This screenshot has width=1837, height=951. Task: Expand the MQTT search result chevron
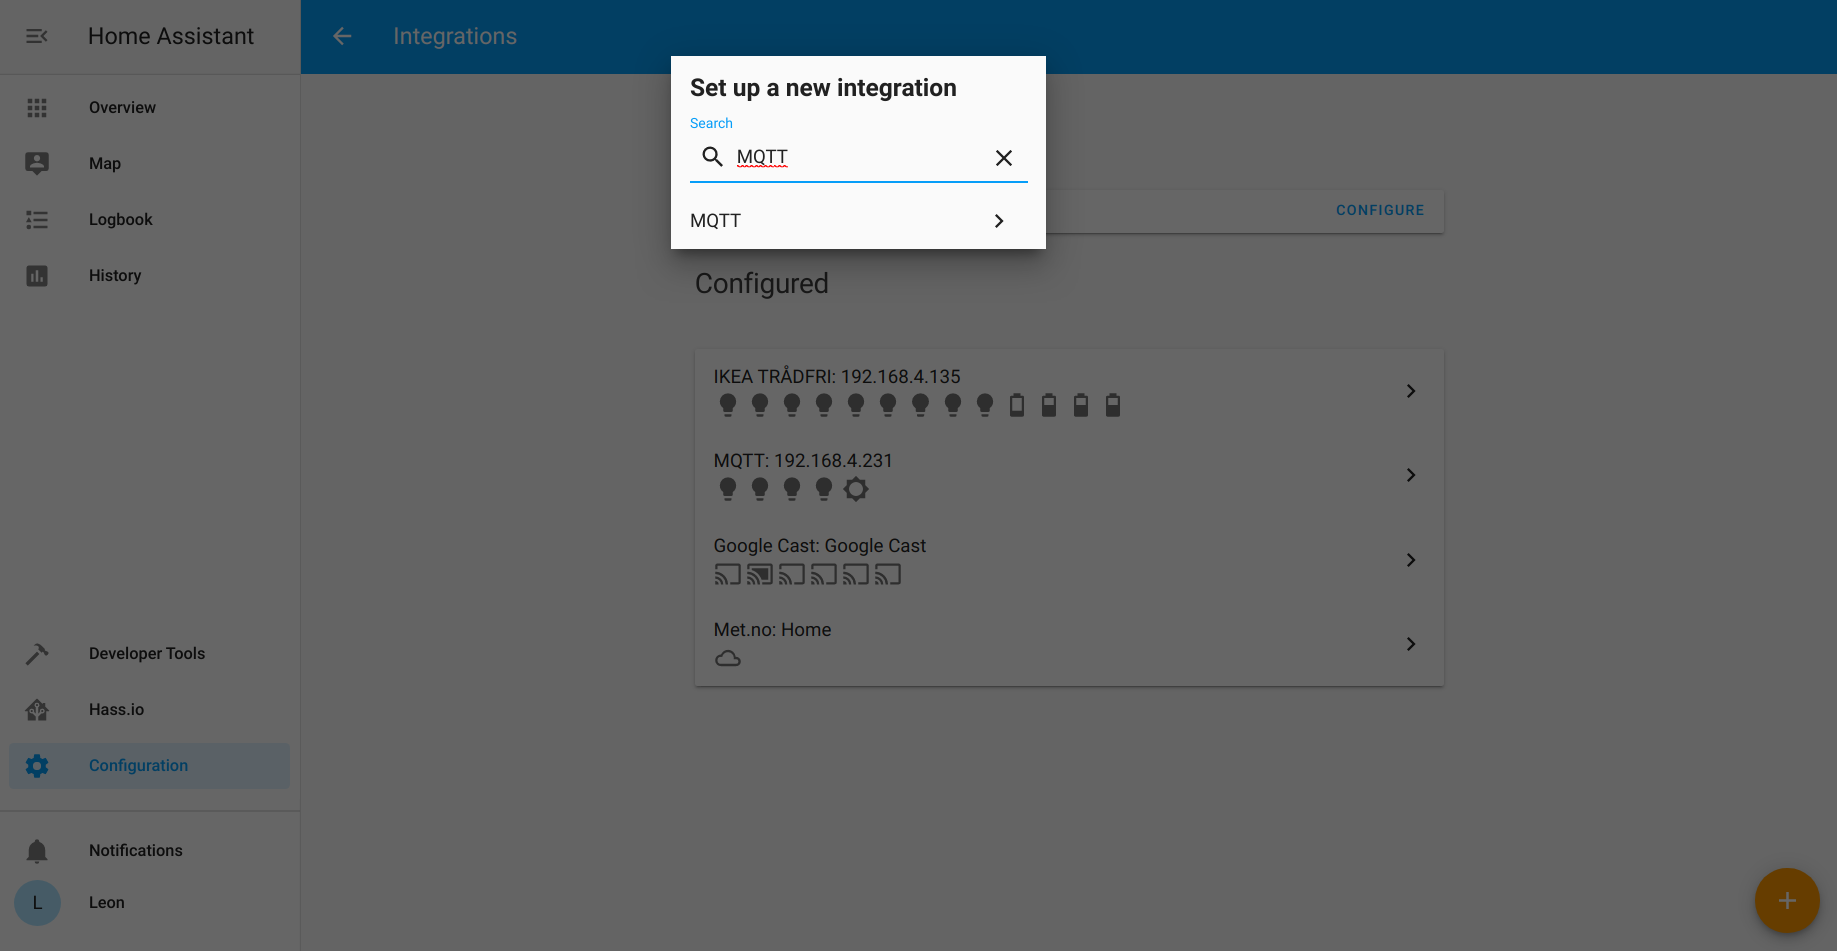[x=999, y=221]
